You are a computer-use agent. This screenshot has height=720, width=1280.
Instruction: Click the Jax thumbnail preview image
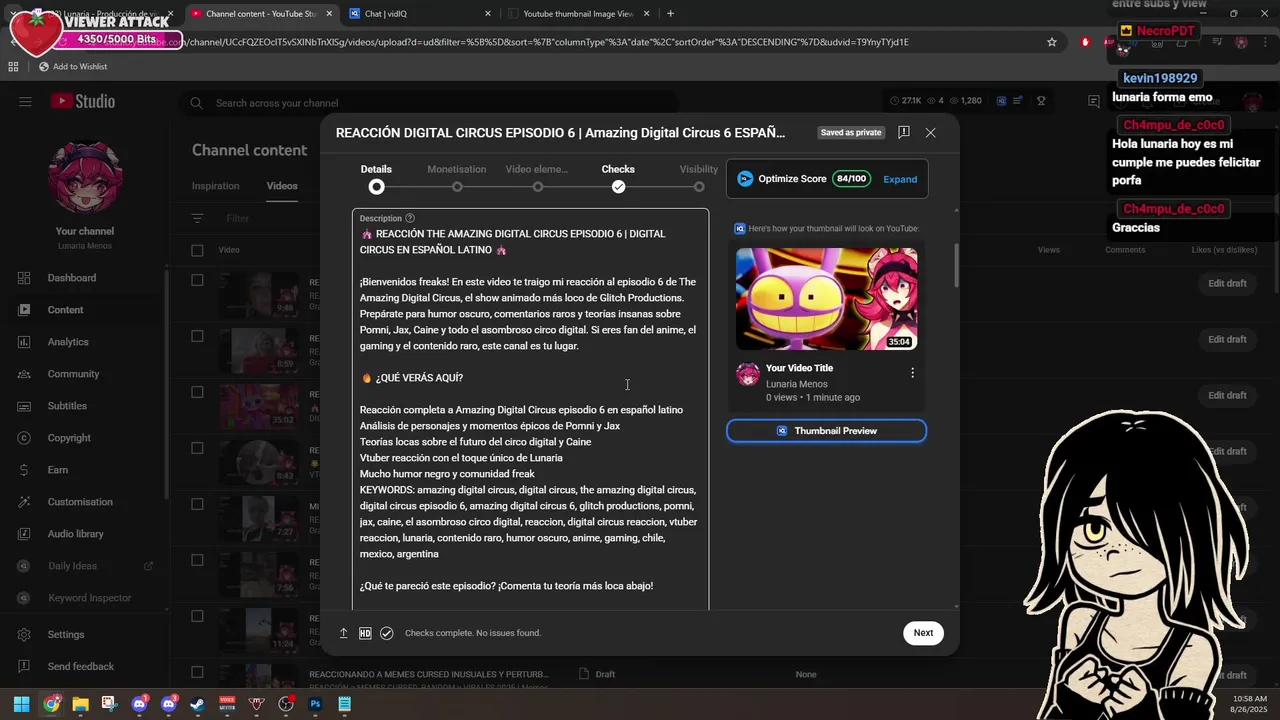point(826,298)
